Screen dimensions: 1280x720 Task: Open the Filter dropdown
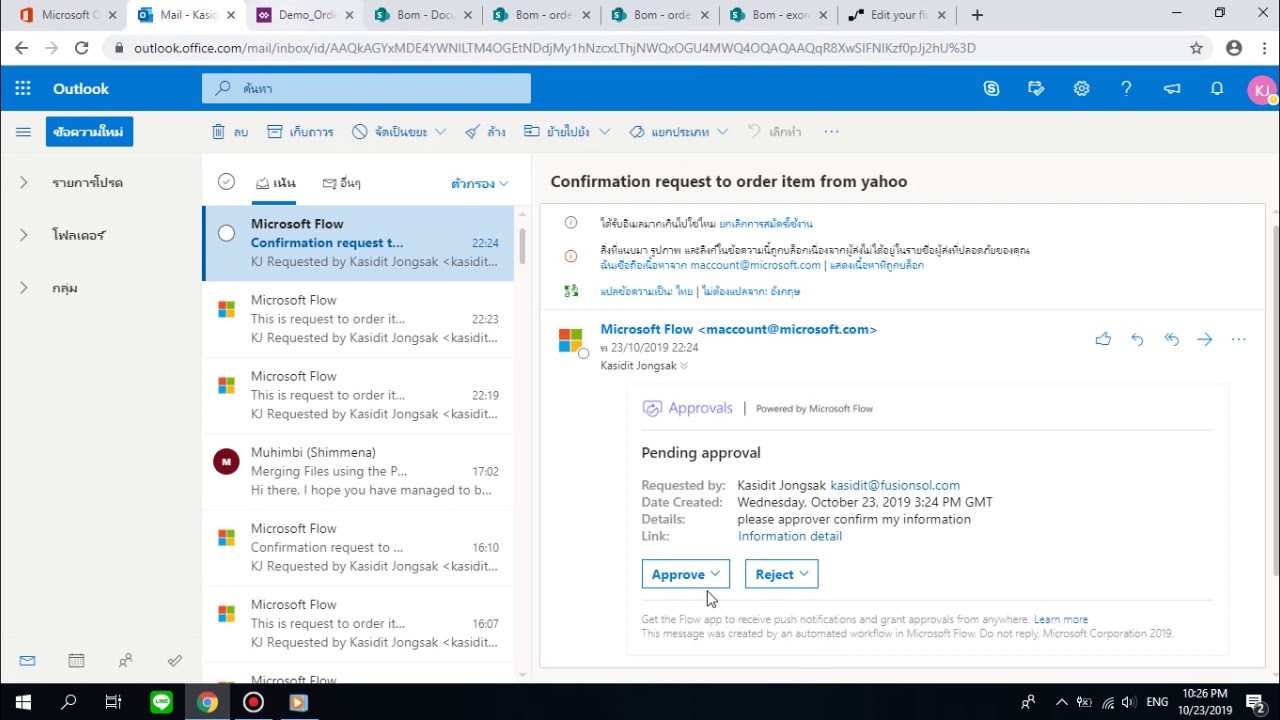(480, 184)
